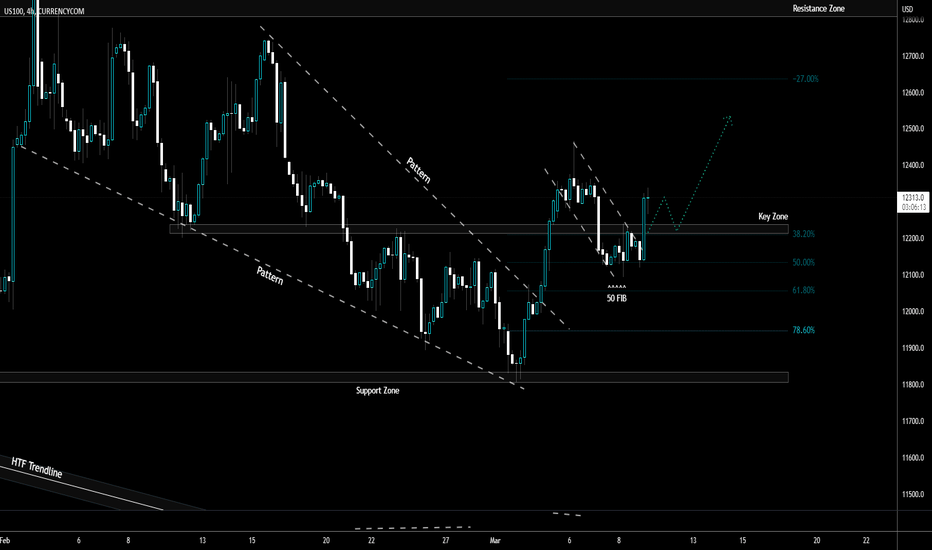This screenshot has height=550, width=932.
Task: Select the 78.60% Fibonacci level label
Action: point(804,330)
